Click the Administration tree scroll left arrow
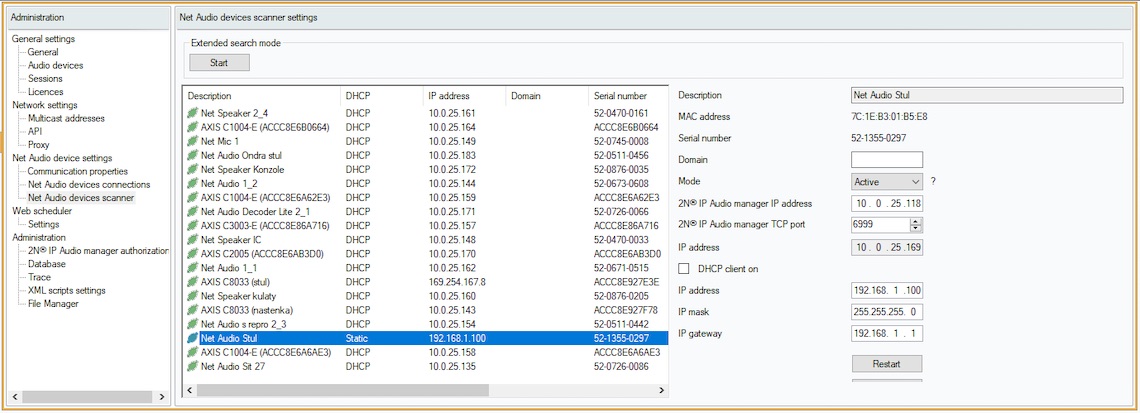 15,397
